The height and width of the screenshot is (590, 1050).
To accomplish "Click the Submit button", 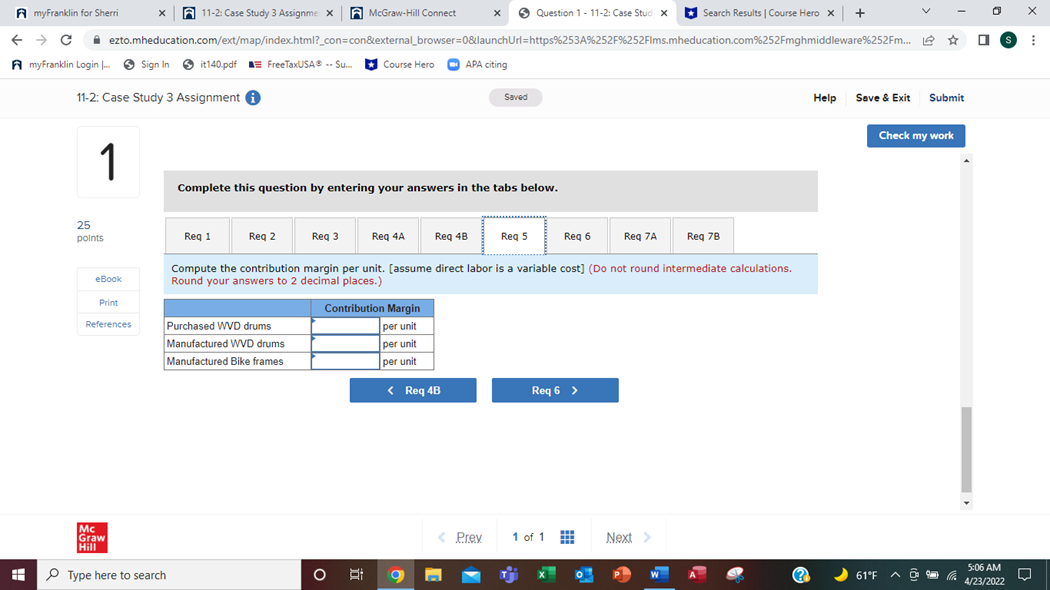I will point(946,97).
